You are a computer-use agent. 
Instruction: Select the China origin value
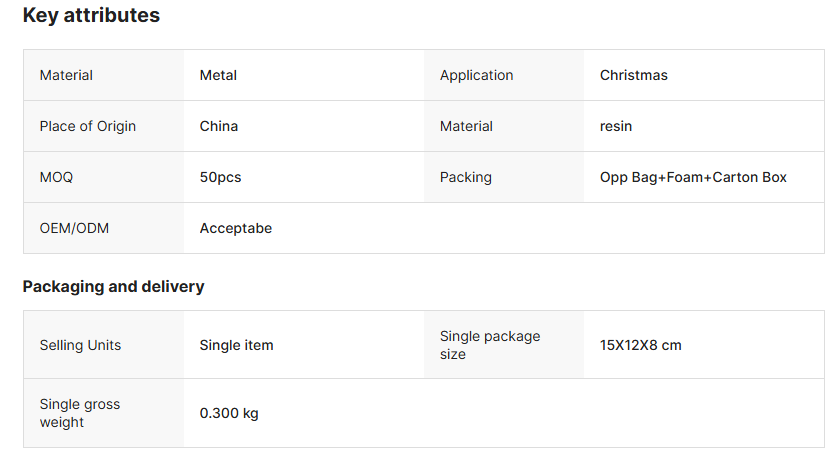click(219, 126)
